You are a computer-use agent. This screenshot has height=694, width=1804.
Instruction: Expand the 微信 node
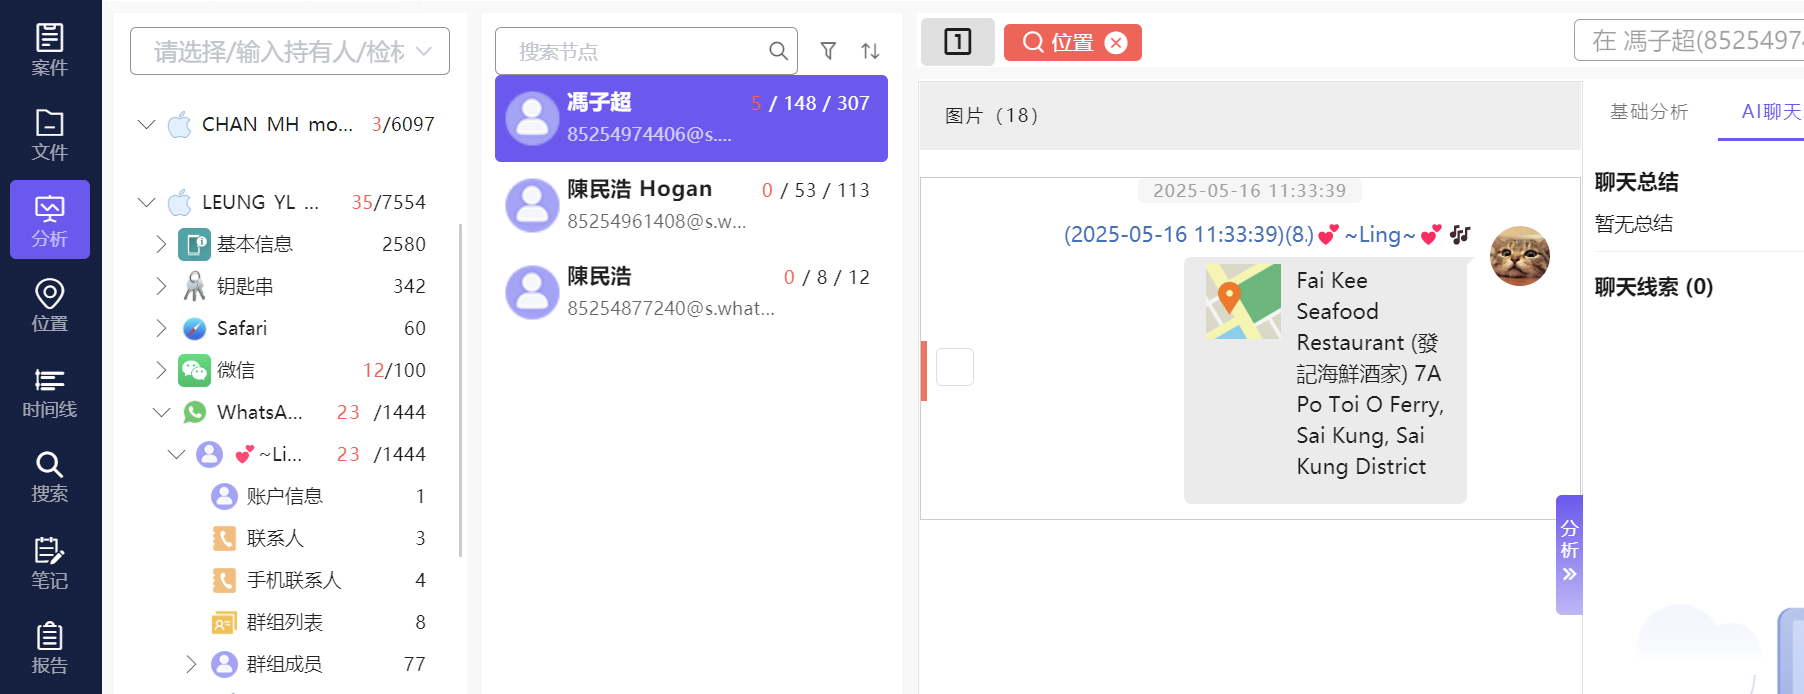(161, 370)
